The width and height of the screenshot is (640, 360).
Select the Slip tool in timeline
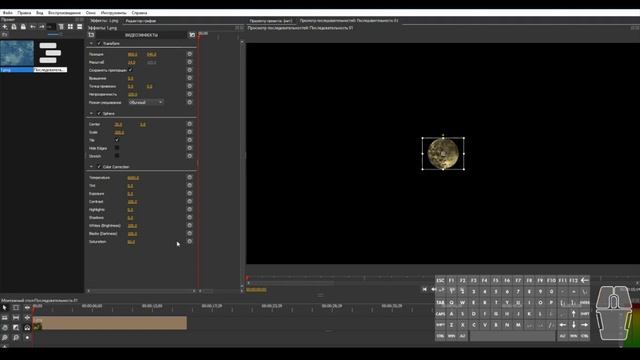[16, 318]
